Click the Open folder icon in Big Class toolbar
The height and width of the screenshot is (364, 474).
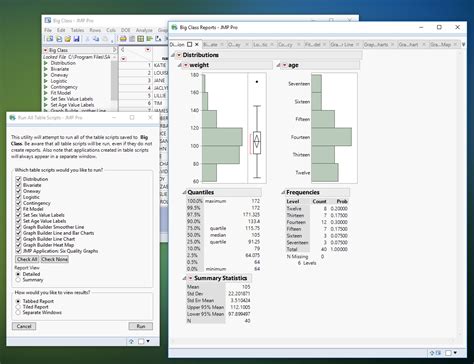coord(68,39)
